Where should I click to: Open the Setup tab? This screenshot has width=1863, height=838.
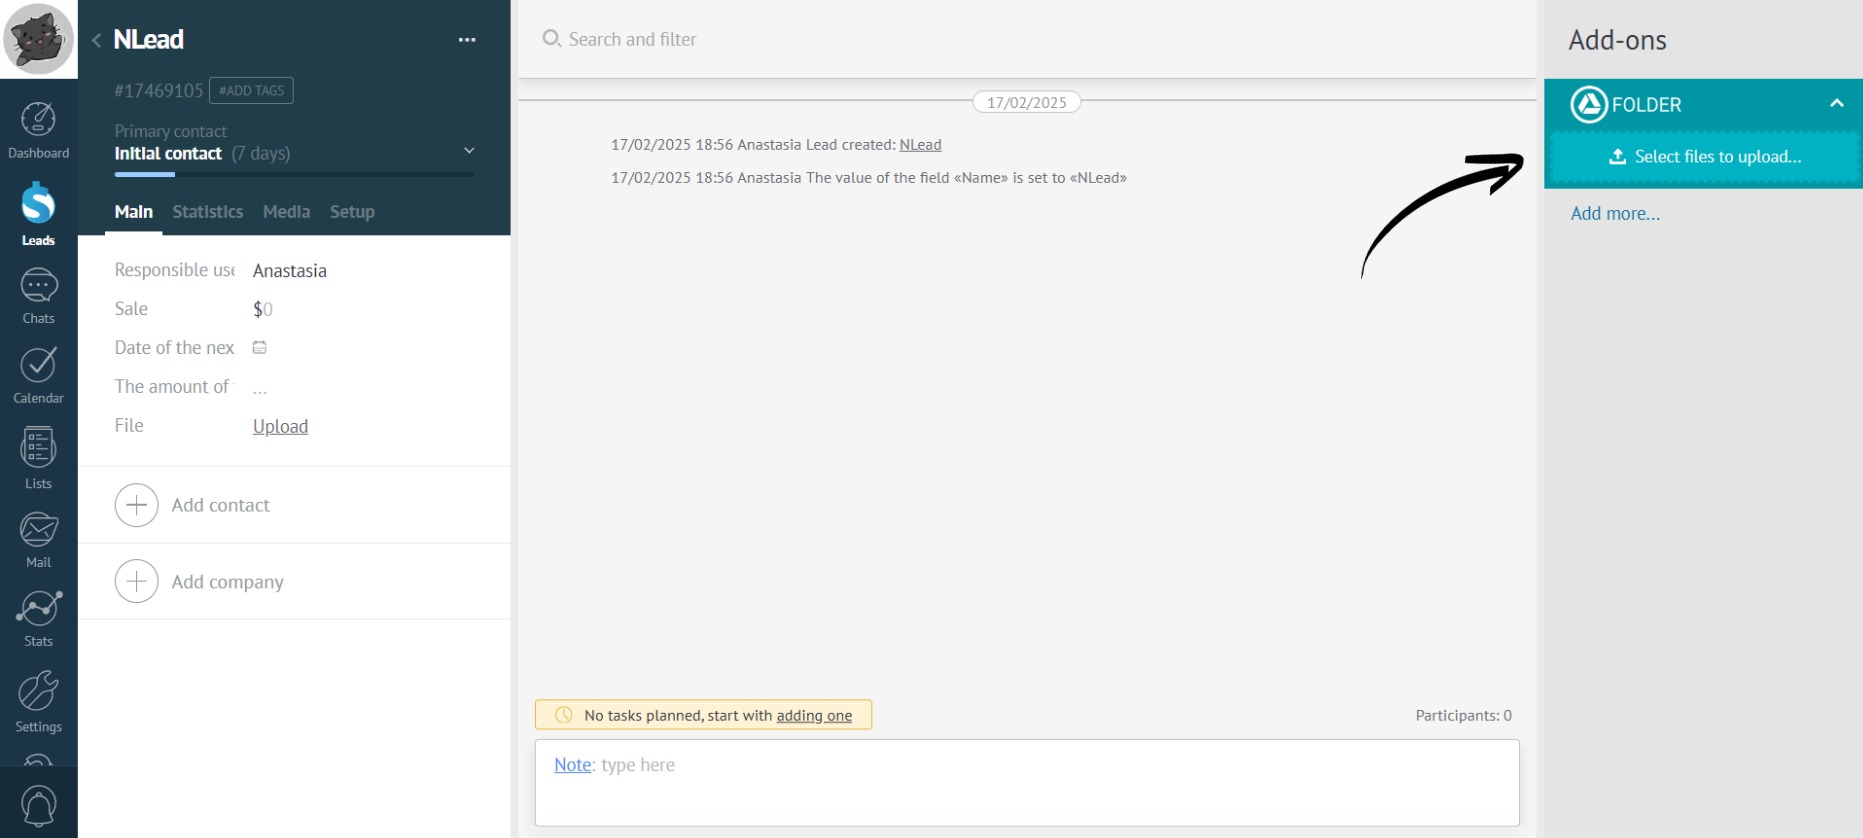[x=352, y=212]
